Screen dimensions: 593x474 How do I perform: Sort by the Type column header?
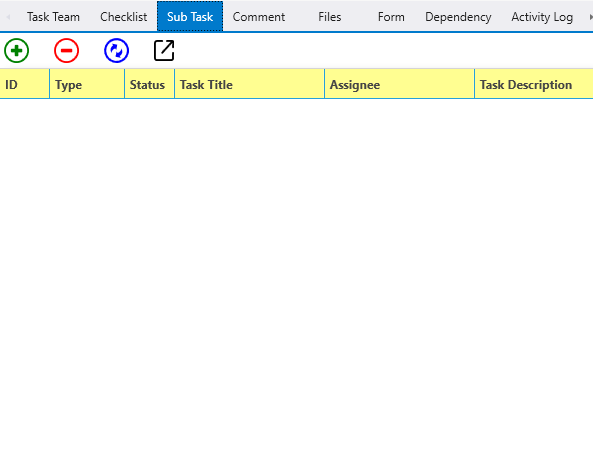87,84
